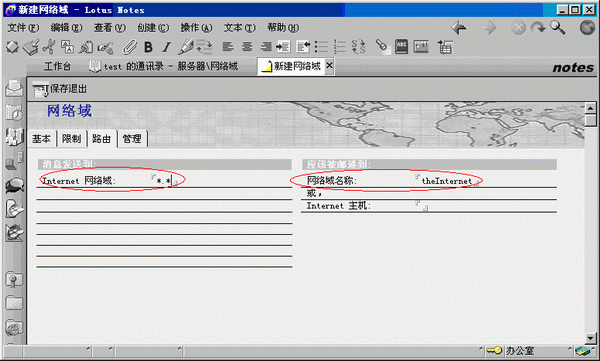Screen dimensions: 600x361
Task: Close the 新建网络域 tab
Action: [329, 66]
